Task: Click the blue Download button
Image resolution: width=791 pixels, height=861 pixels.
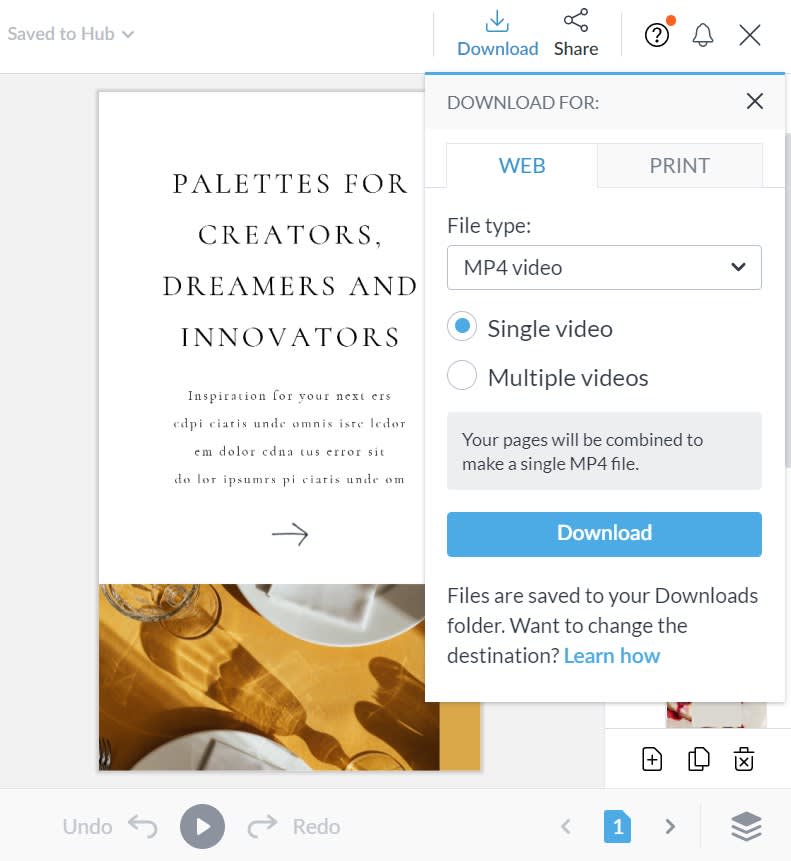Action: pyautogui.click(x=604, y=534)
